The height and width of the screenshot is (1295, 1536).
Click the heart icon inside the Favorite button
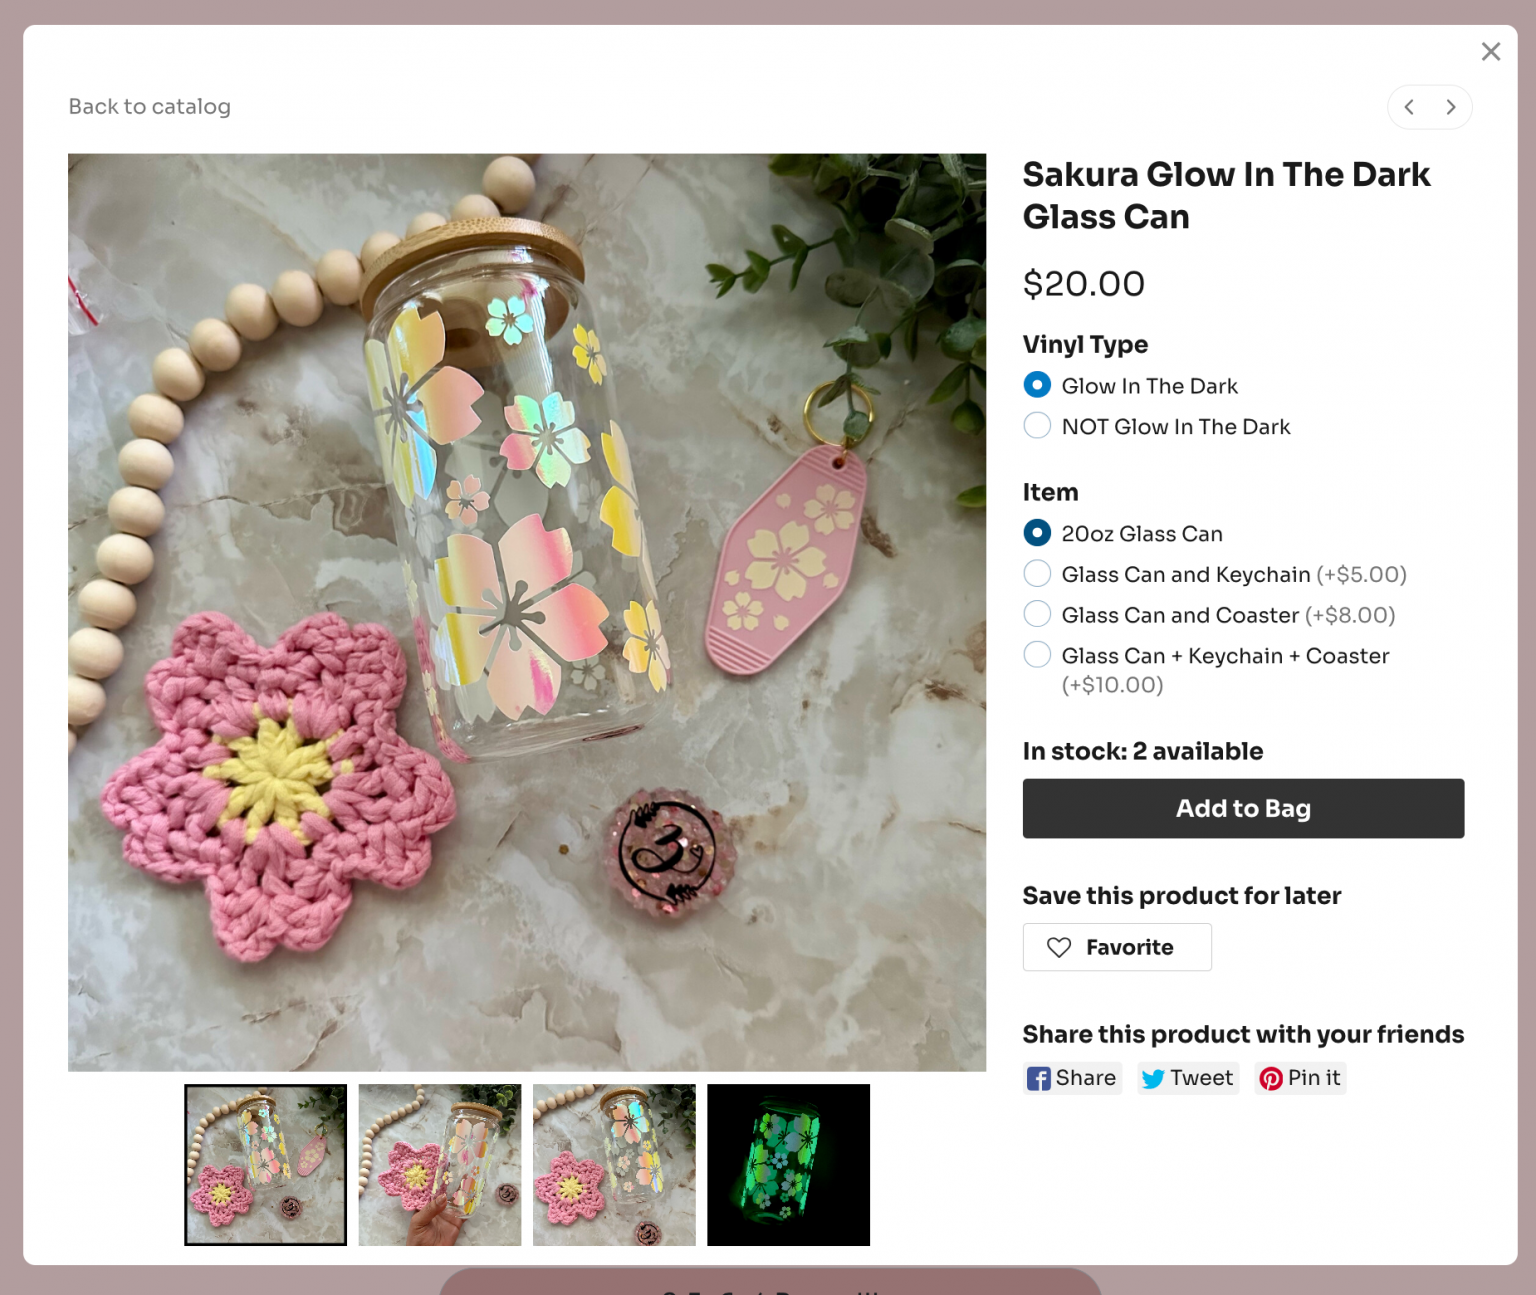point(1058,947)
